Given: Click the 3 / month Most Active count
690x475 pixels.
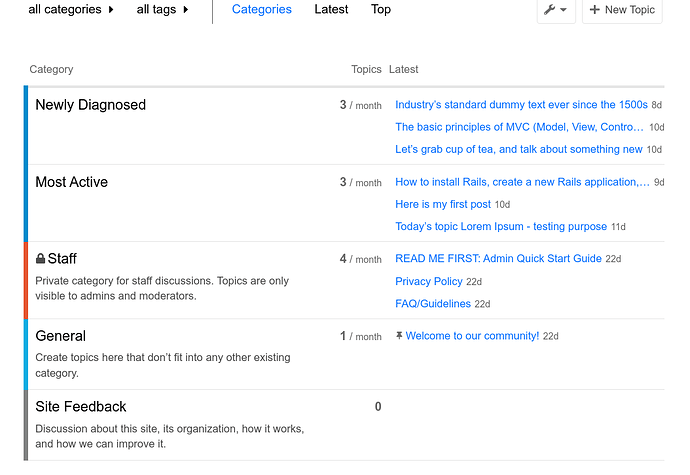Looking at the screenshot, I should tap(360, 182).
